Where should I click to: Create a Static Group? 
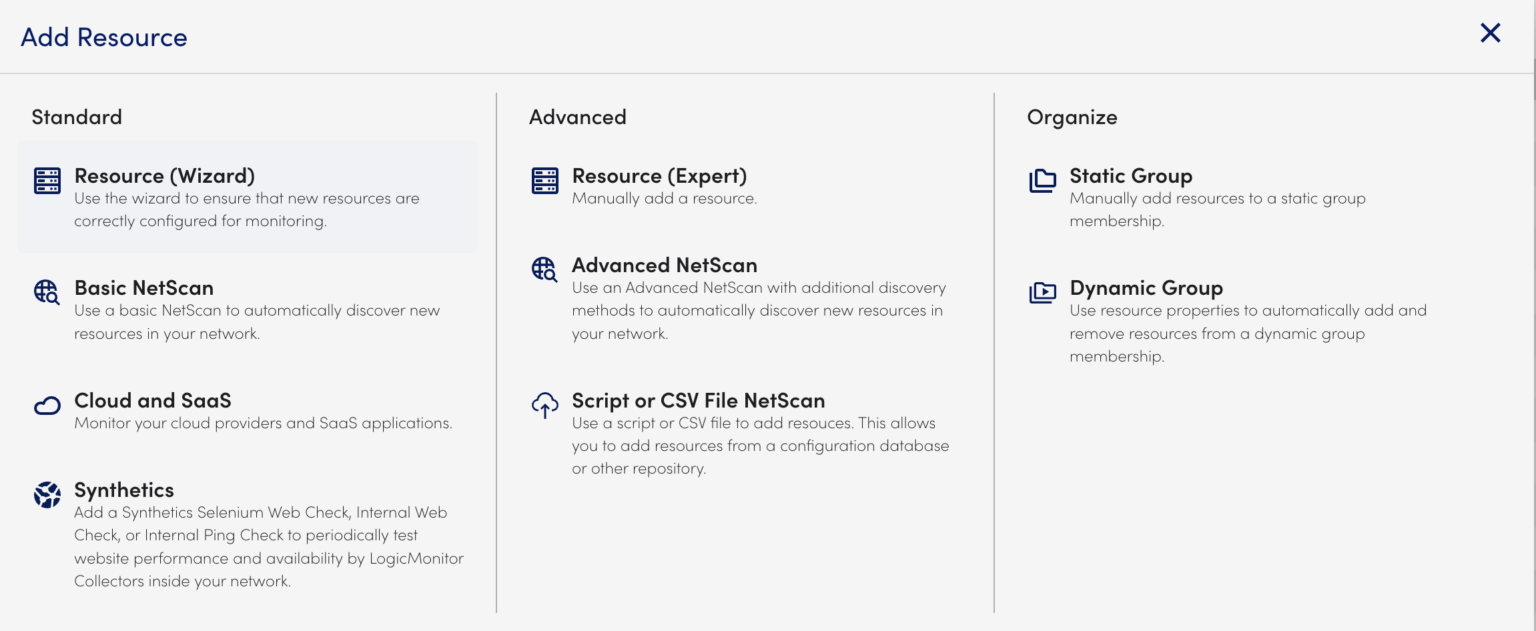(1131, 175)
